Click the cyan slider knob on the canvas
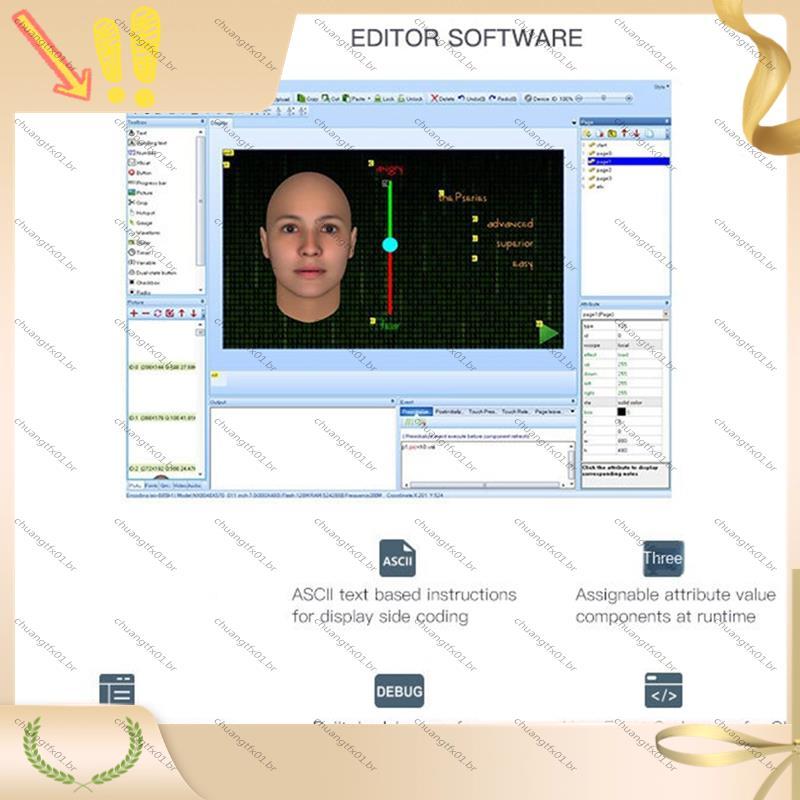 390,245
